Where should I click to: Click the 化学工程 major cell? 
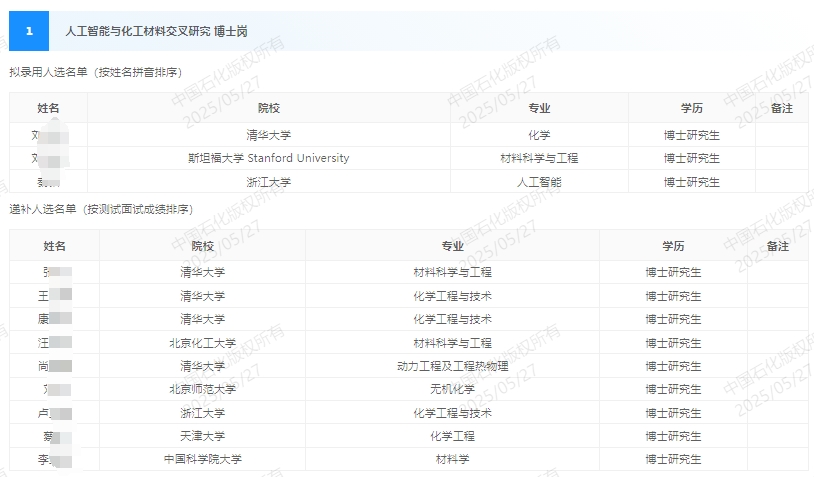click(452, 436)
